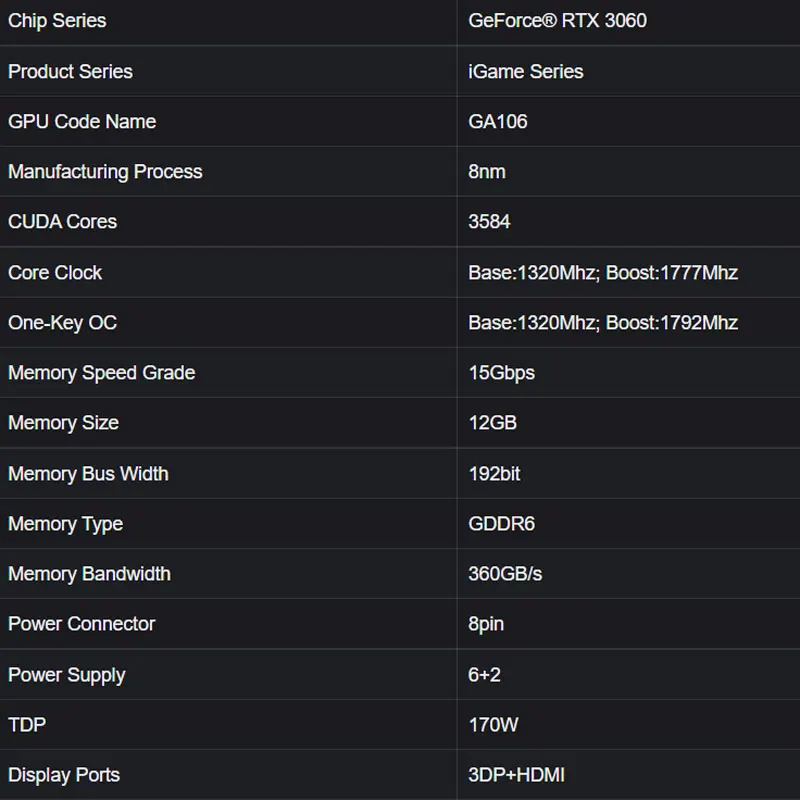Select the 8nm value cell
800x800 pixels.
point(487,172)
